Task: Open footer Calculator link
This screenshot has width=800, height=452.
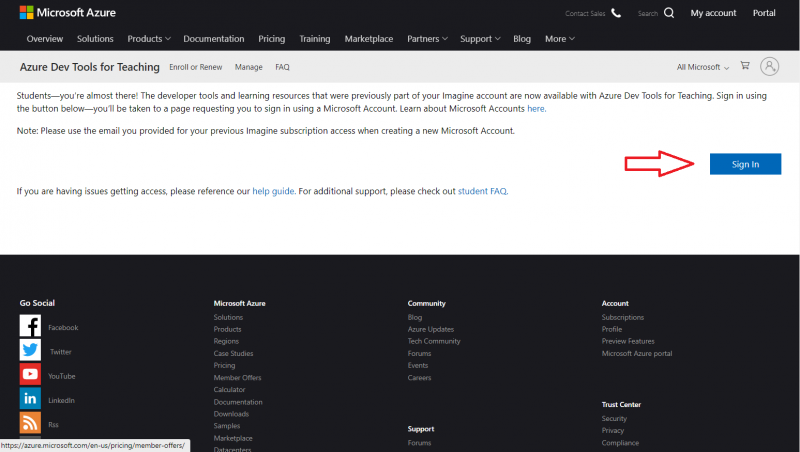Action: pos(229,390)
